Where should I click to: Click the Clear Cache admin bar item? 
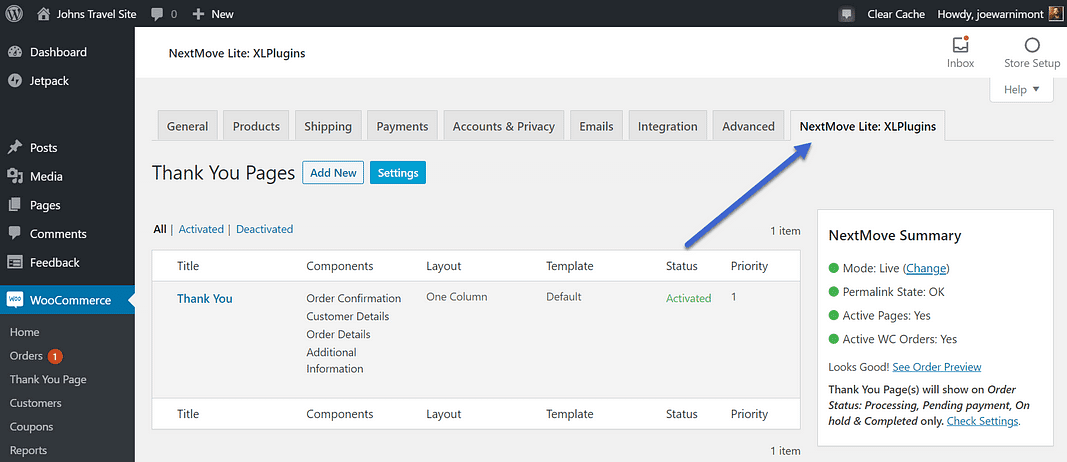click(x=896, y=14)
